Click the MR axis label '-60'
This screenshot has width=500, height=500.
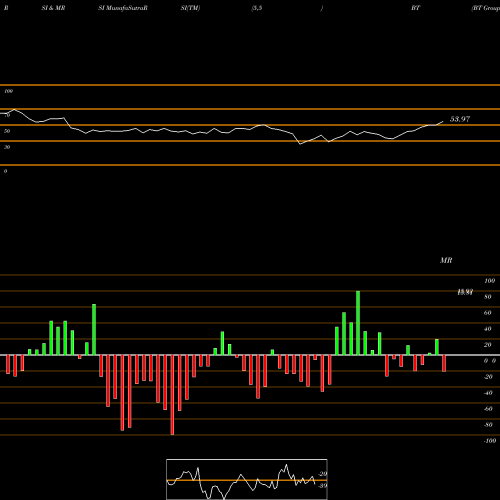[x=488, y=409]
